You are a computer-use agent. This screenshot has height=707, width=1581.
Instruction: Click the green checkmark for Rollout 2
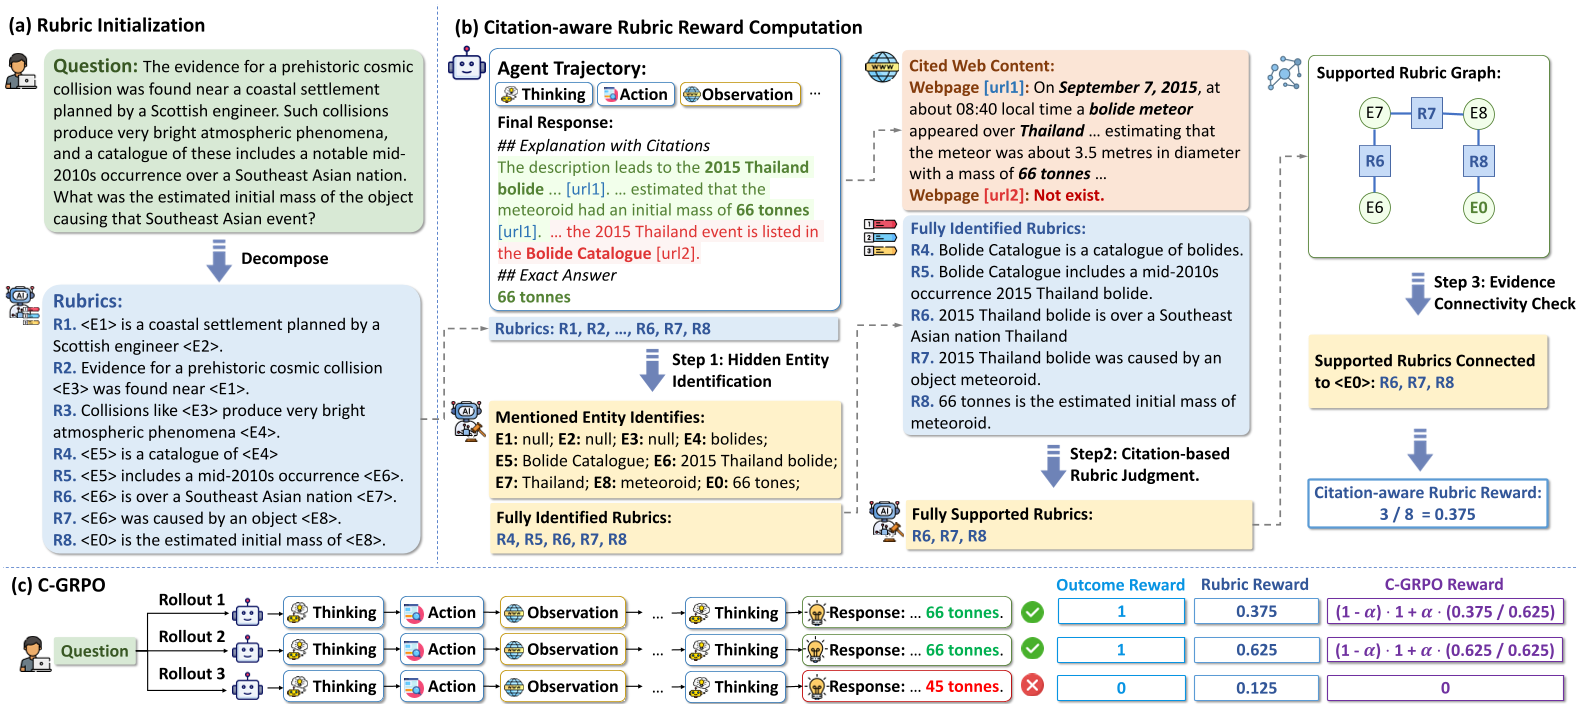[x=1033, y=649]
